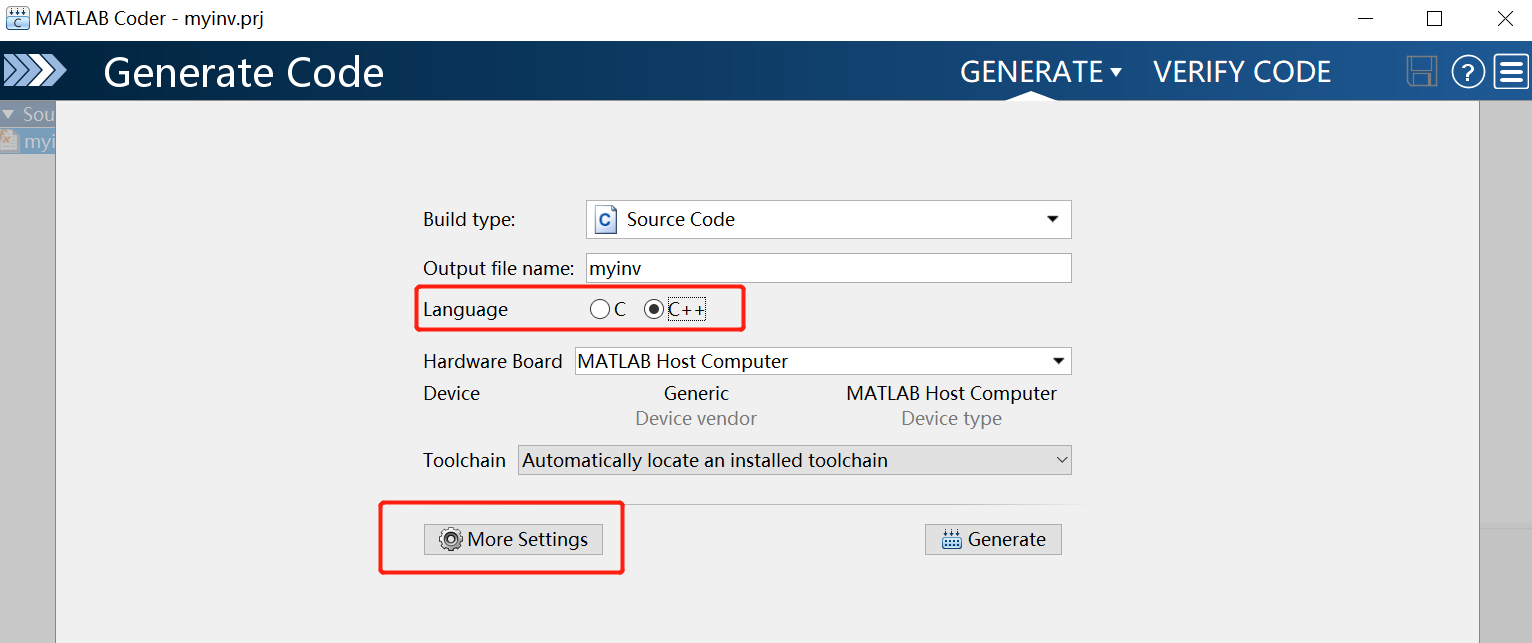
Task: Click the Language label
Action: coord(465,310)
